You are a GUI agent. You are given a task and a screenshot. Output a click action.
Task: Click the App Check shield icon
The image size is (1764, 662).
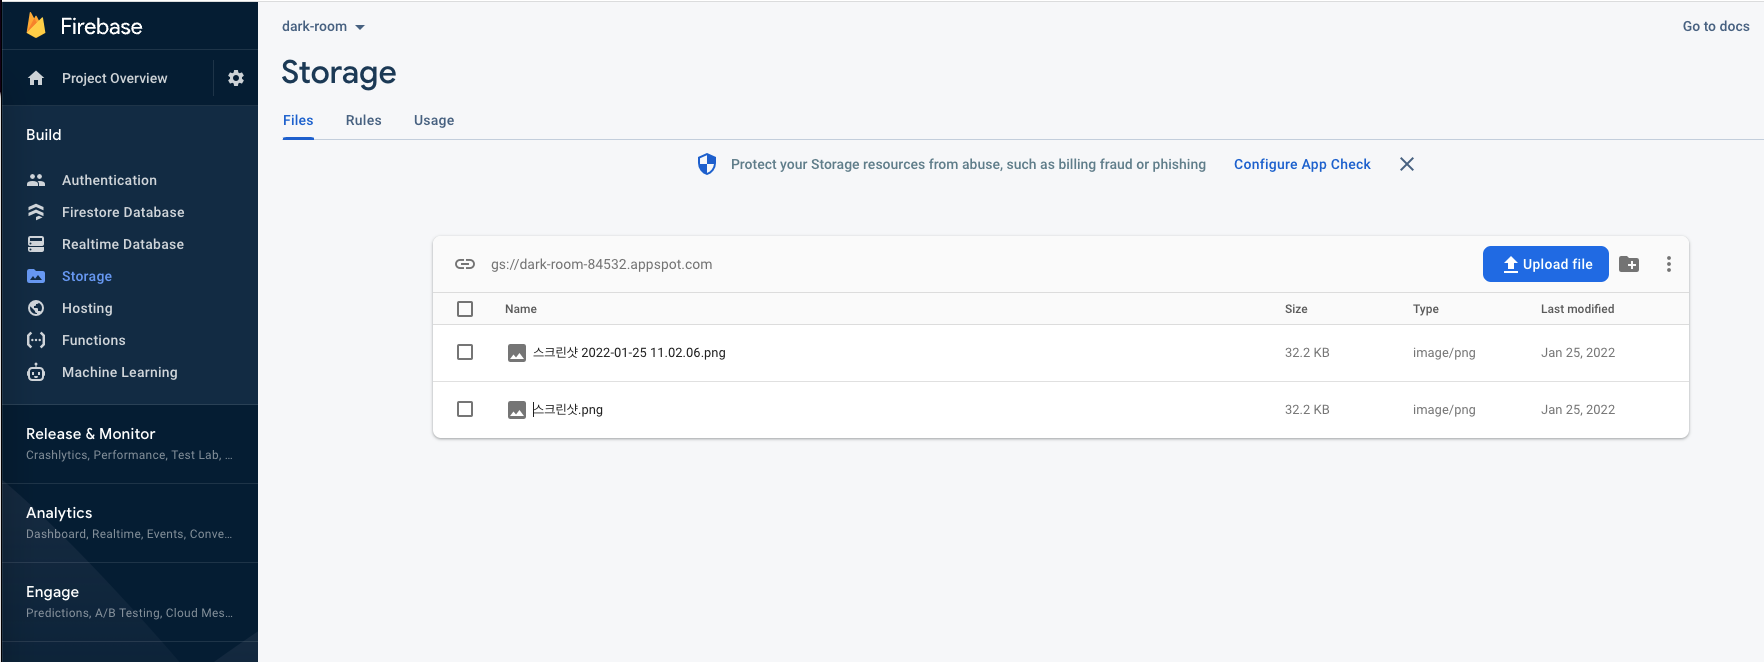click(707, 164)
